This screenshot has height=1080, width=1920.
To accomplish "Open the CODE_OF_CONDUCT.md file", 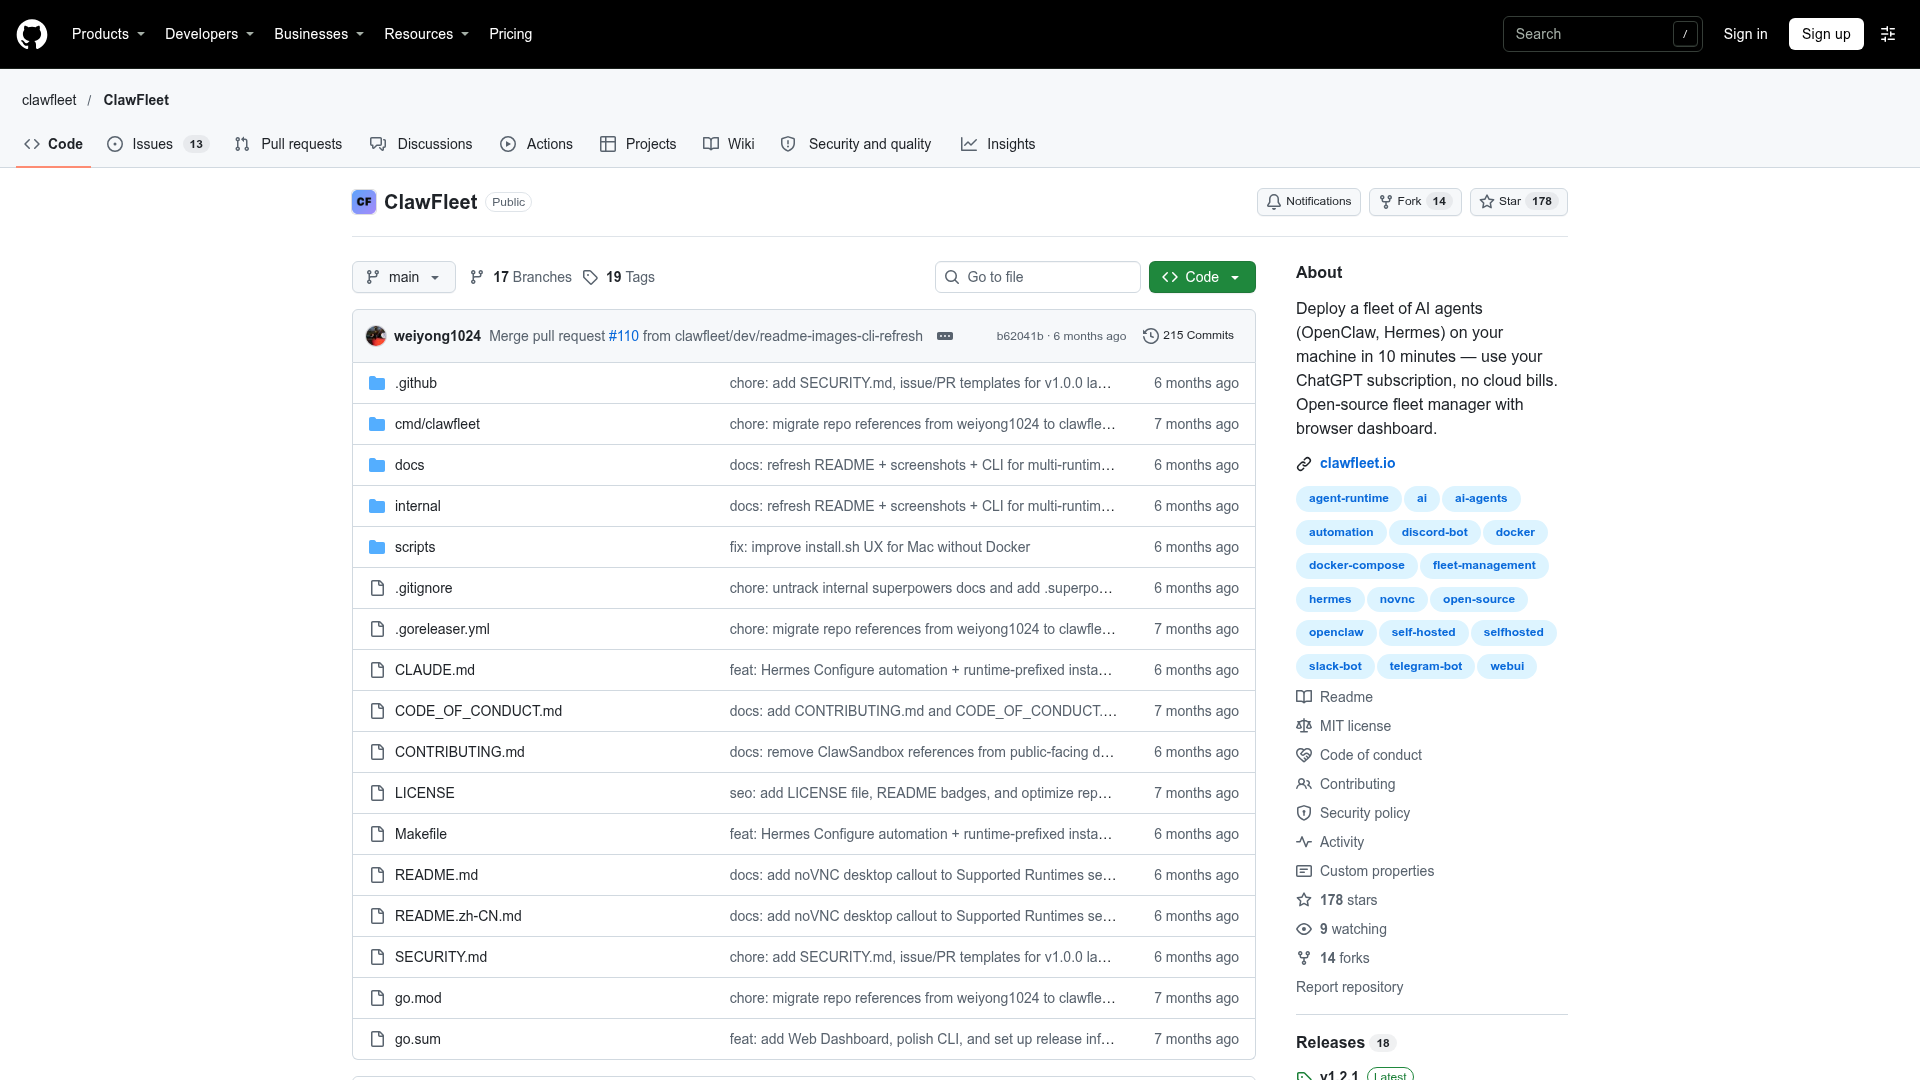I will coord(478,711).
